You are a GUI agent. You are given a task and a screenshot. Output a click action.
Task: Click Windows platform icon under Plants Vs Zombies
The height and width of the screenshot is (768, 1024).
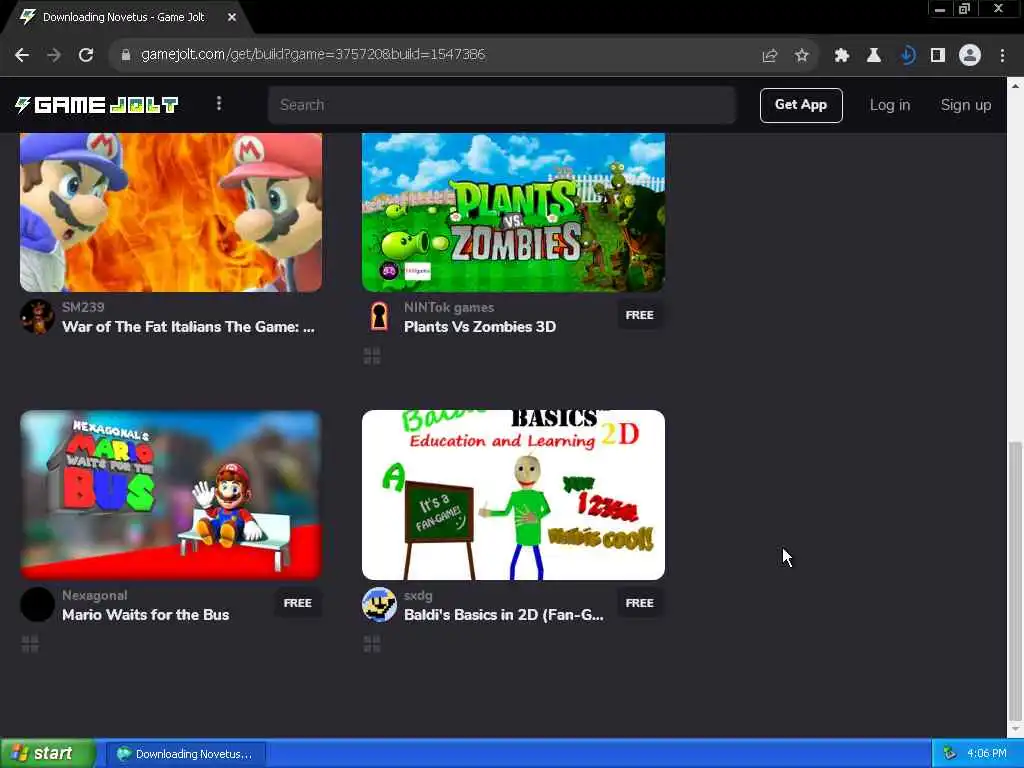point(372,356)
